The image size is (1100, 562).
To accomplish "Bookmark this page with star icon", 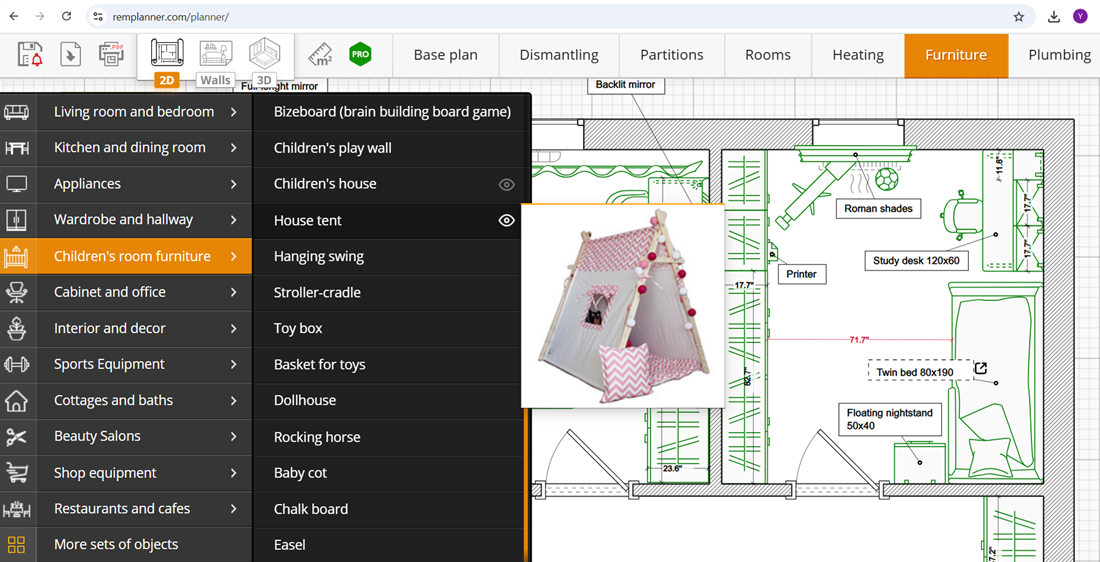I will pyautogui.click(x=1019, y=17).
